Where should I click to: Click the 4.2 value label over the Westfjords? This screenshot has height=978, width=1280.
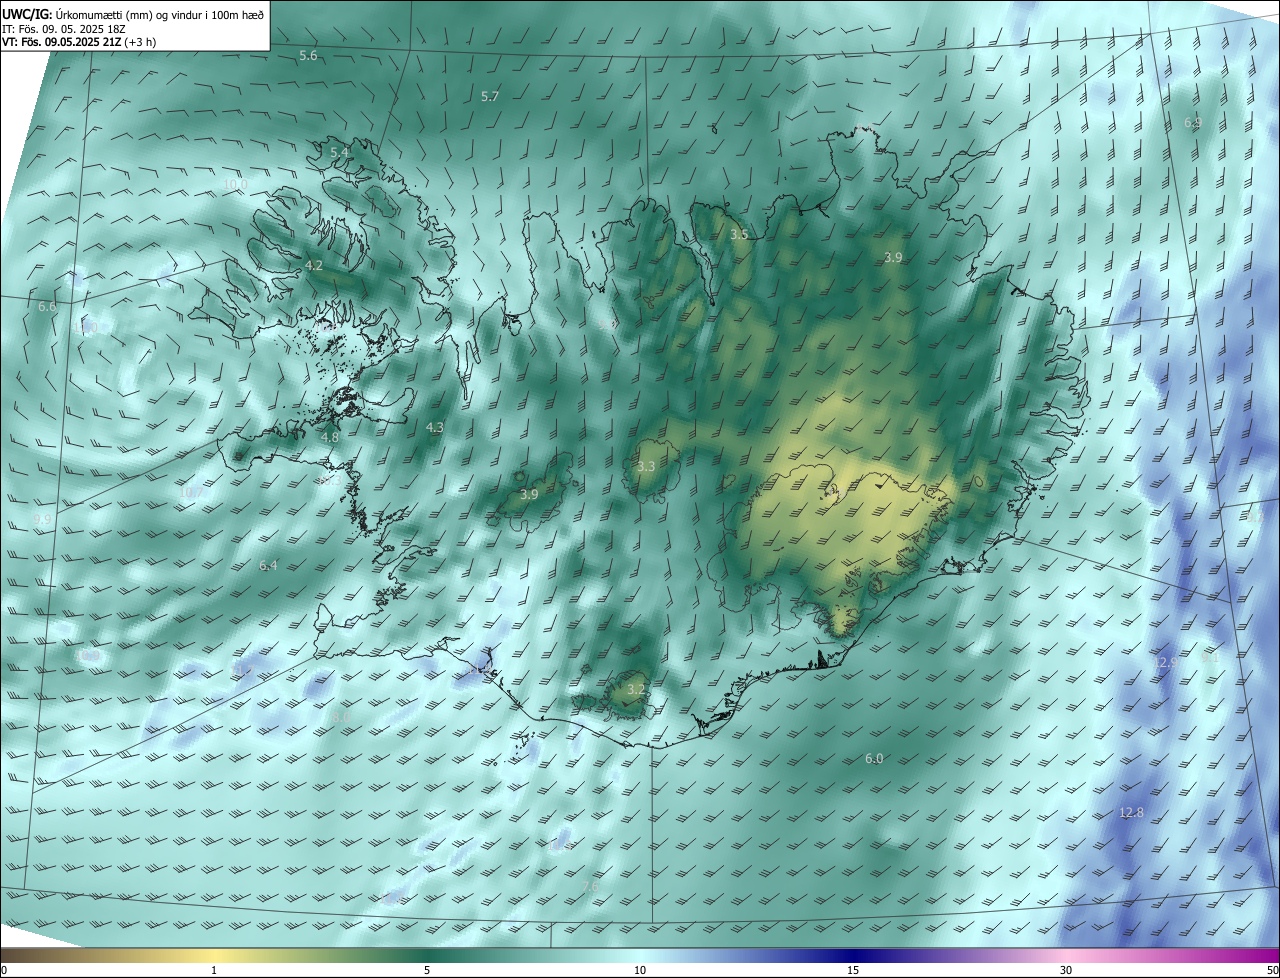(x=314, y=266)
